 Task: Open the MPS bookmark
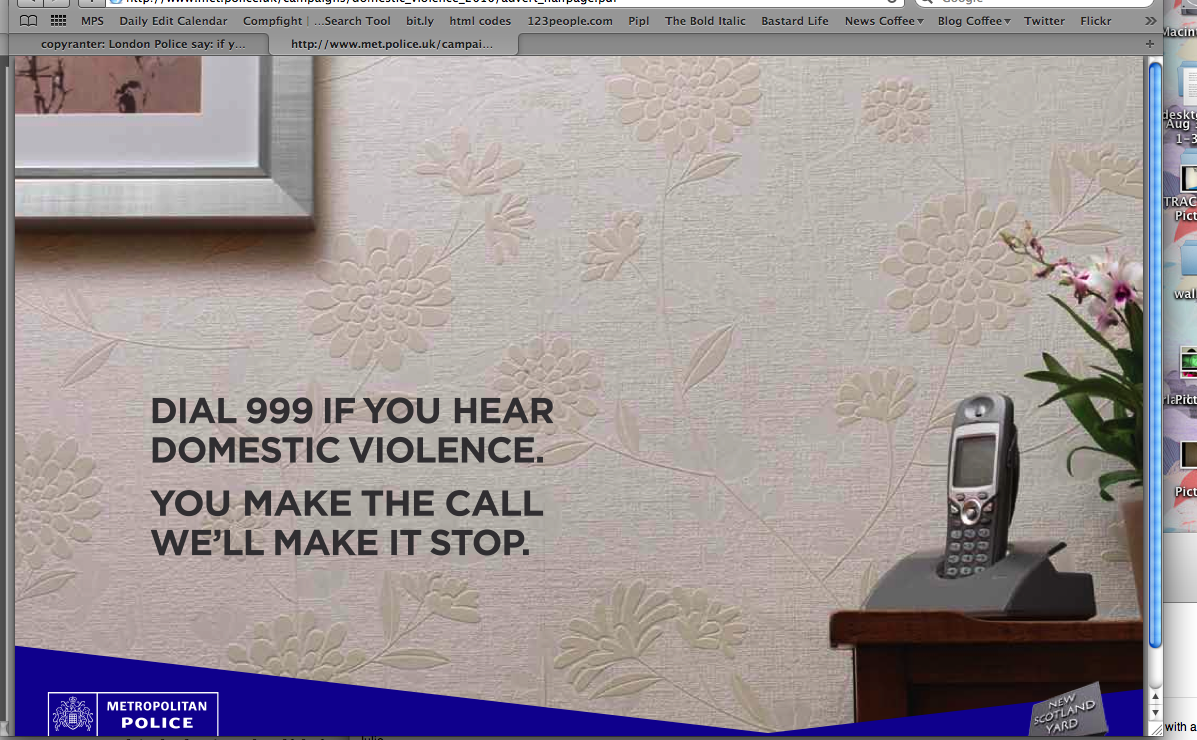coord(92,21)
